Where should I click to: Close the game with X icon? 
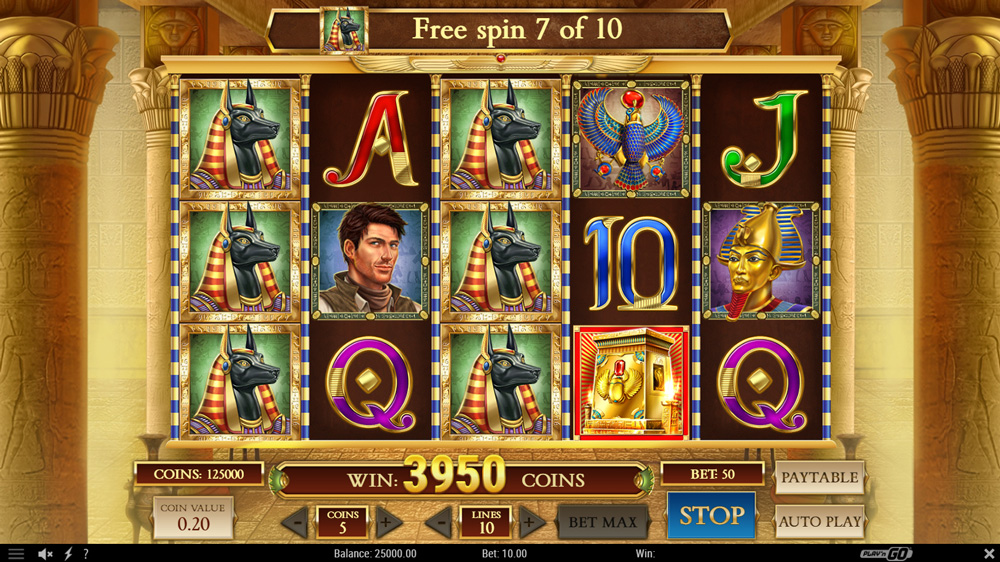[x=989, y=553]
